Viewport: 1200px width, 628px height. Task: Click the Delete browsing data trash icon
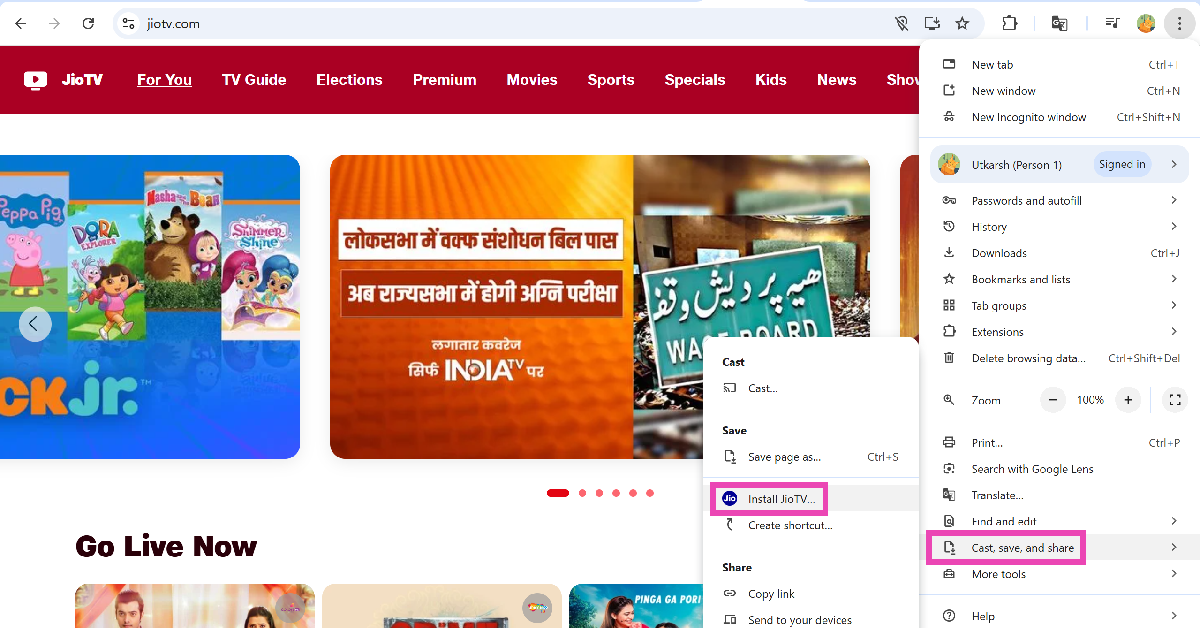click(x=949, y=358)
